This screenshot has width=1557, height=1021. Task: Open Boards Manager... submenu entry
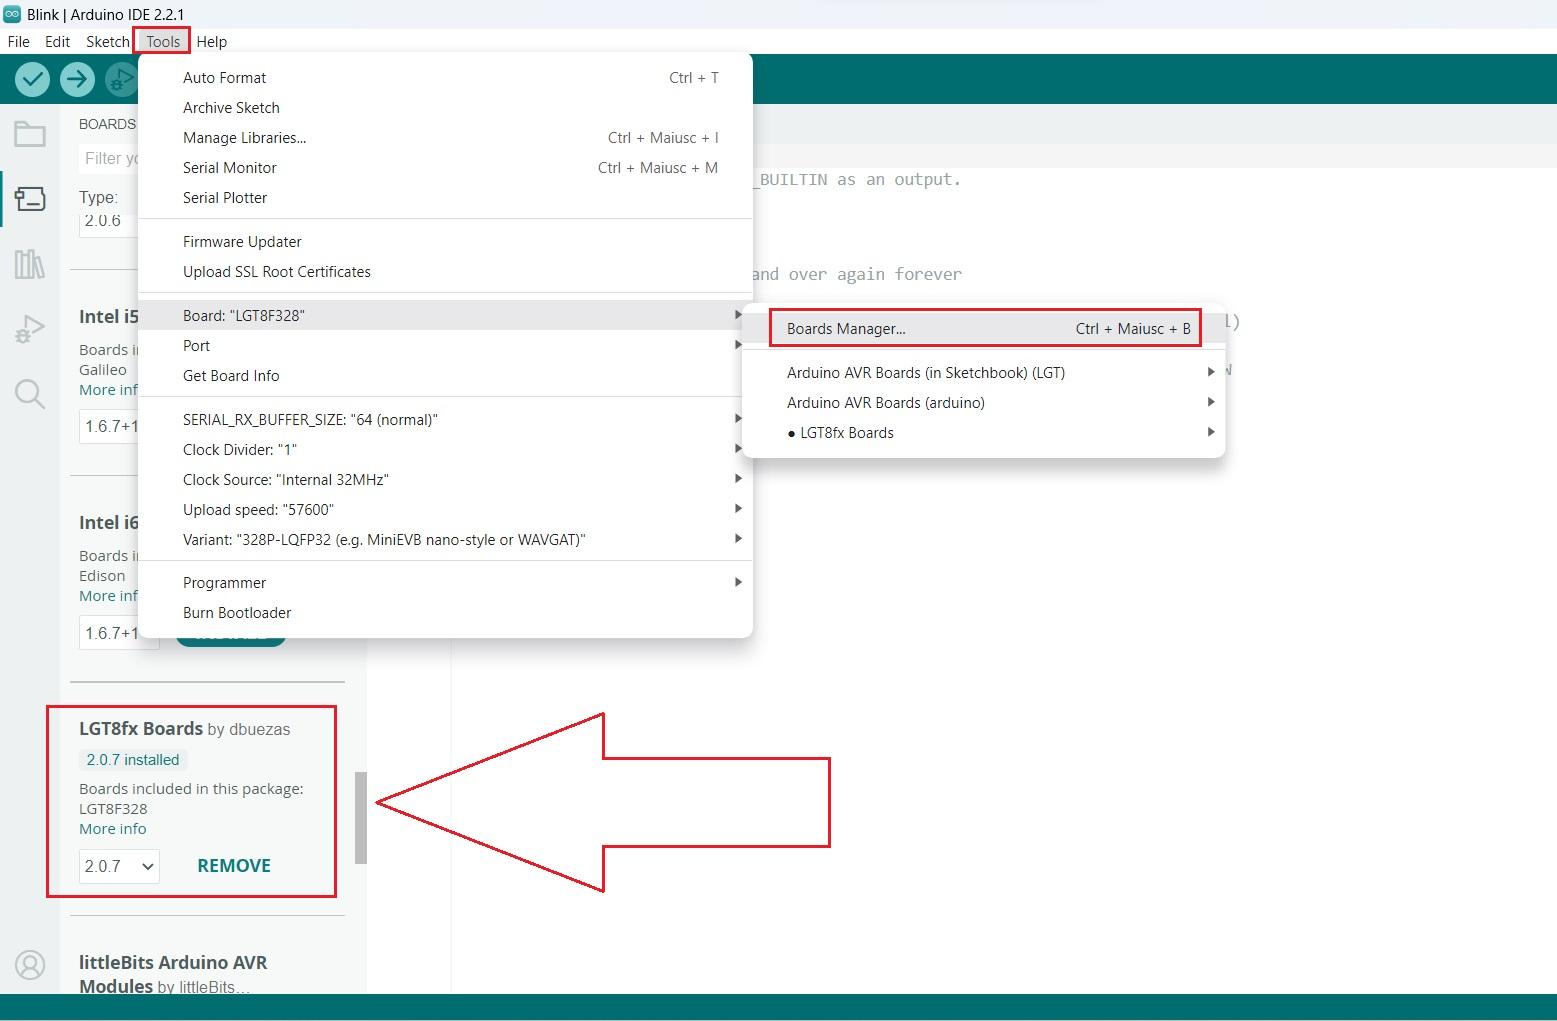[x=985, y=328]
